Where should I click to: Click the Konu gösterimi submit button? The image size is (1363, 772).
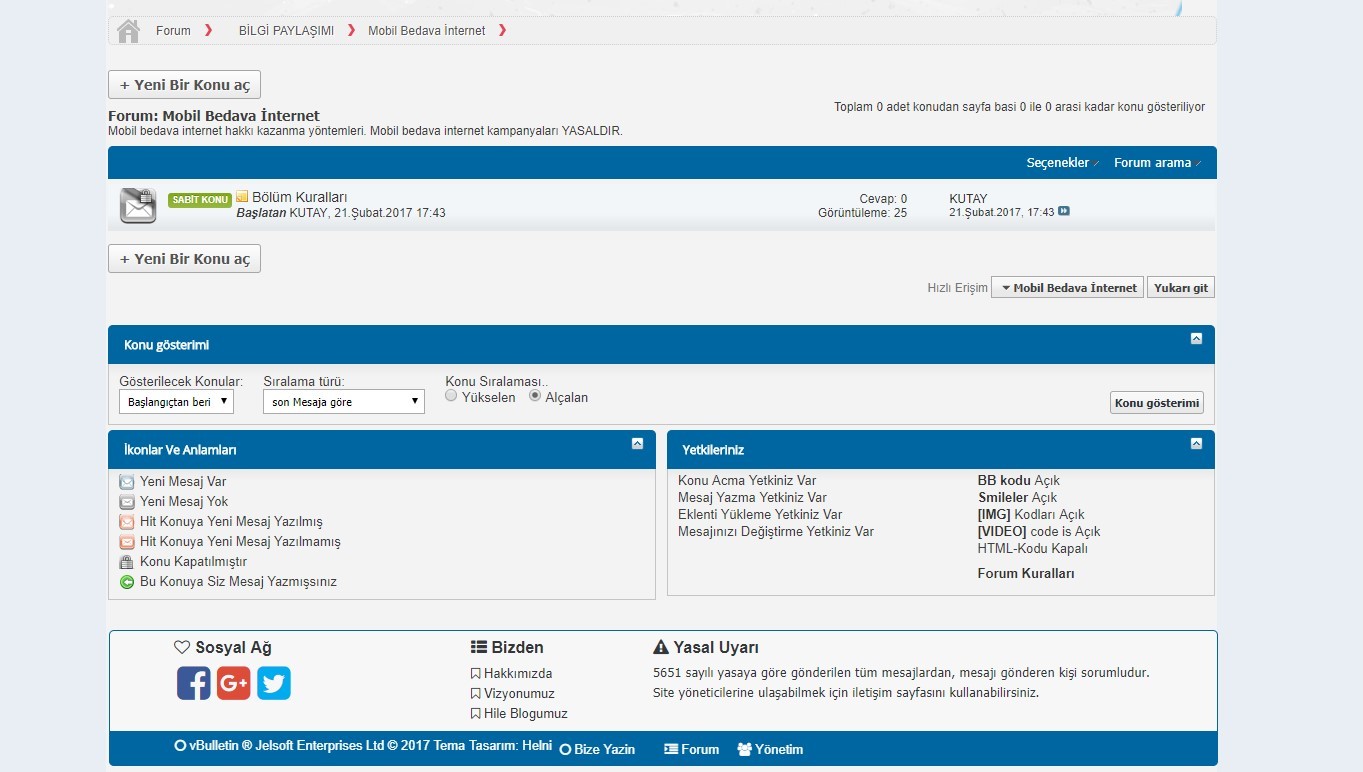1157,403
